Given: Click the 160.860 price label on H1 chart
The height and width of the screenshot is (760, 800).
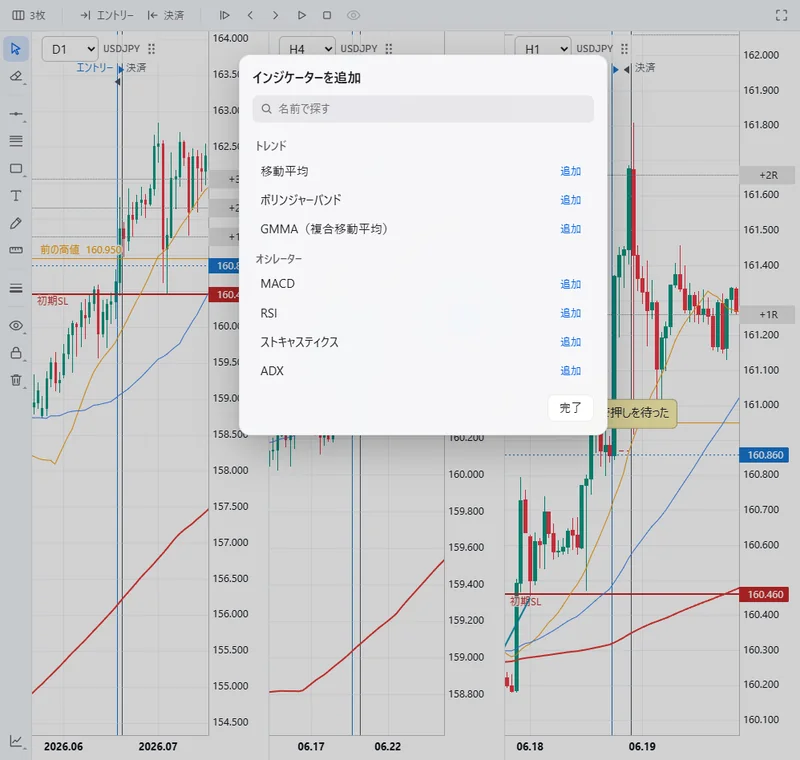Looking at the screenshot, I should point(764,455).
